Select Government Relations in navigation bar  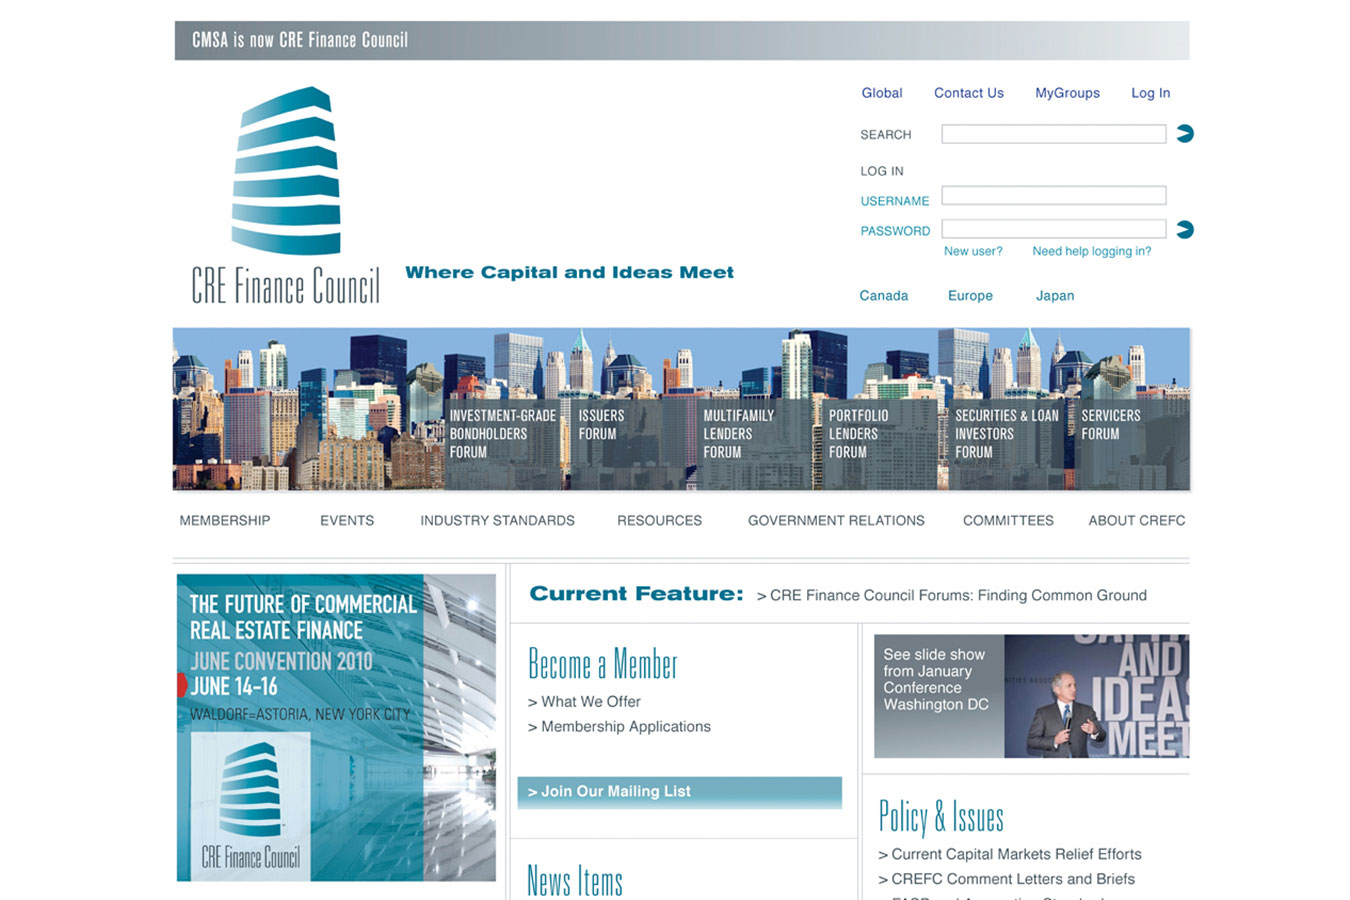click(x=836, y=521)
